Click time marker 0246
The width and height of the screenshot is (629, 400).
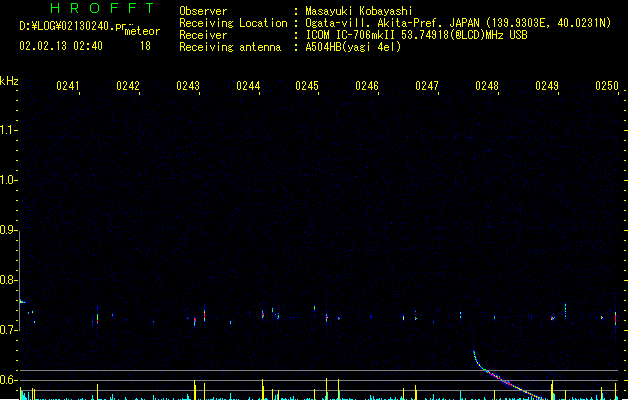coord(367,86)
